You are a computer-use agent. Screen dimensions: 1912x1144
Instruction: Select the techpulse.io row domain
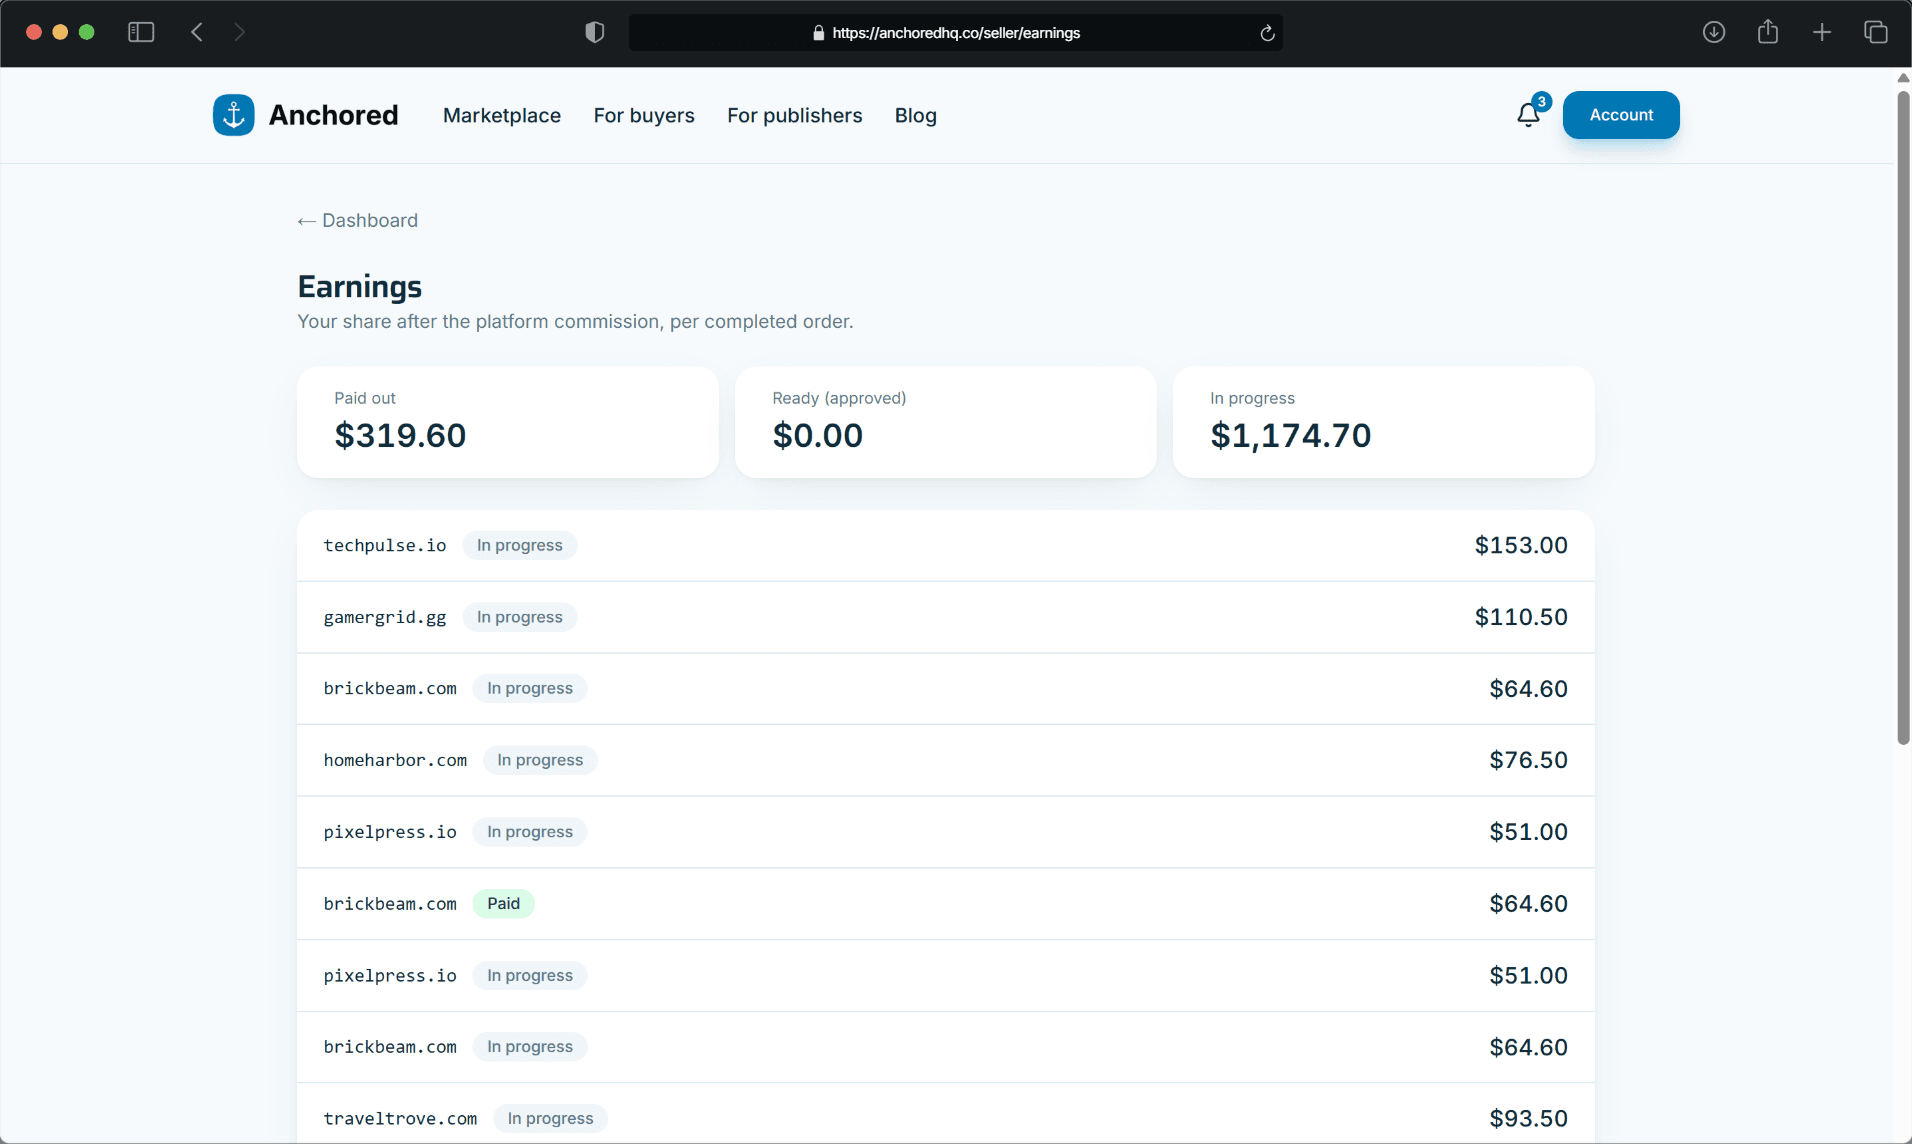tap(385, 545)
